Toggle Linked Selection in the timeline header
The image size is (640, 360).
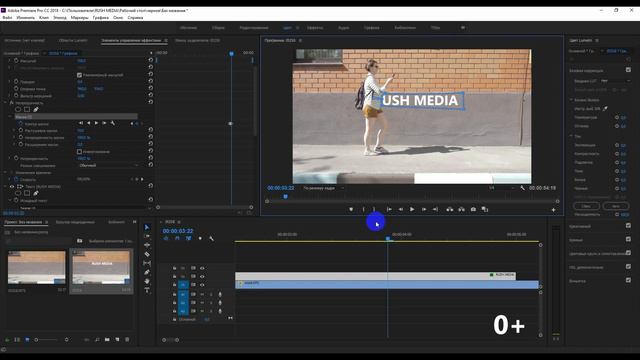[188, 238]
